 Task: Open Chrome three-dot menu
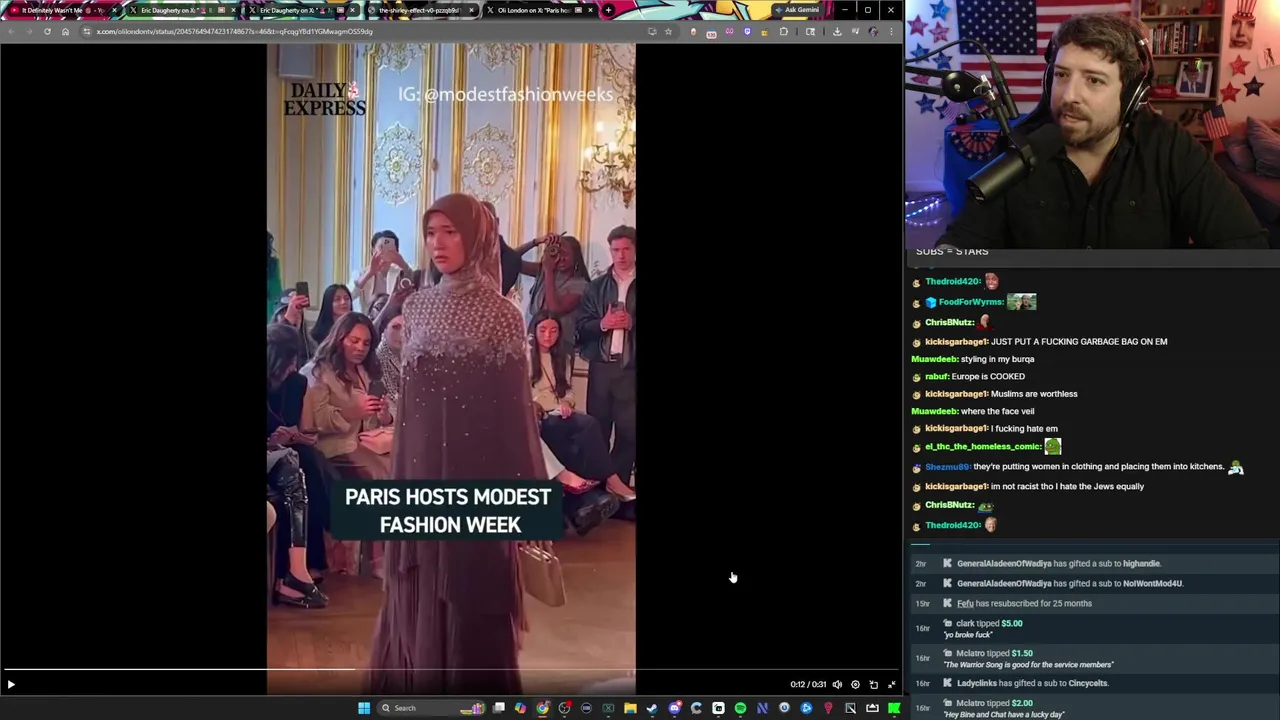click(x=891, y=31)
